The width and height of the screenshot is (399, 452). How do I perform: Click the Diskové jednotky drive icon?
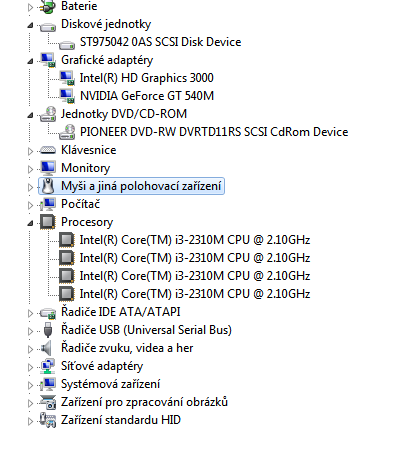[48, 26]
